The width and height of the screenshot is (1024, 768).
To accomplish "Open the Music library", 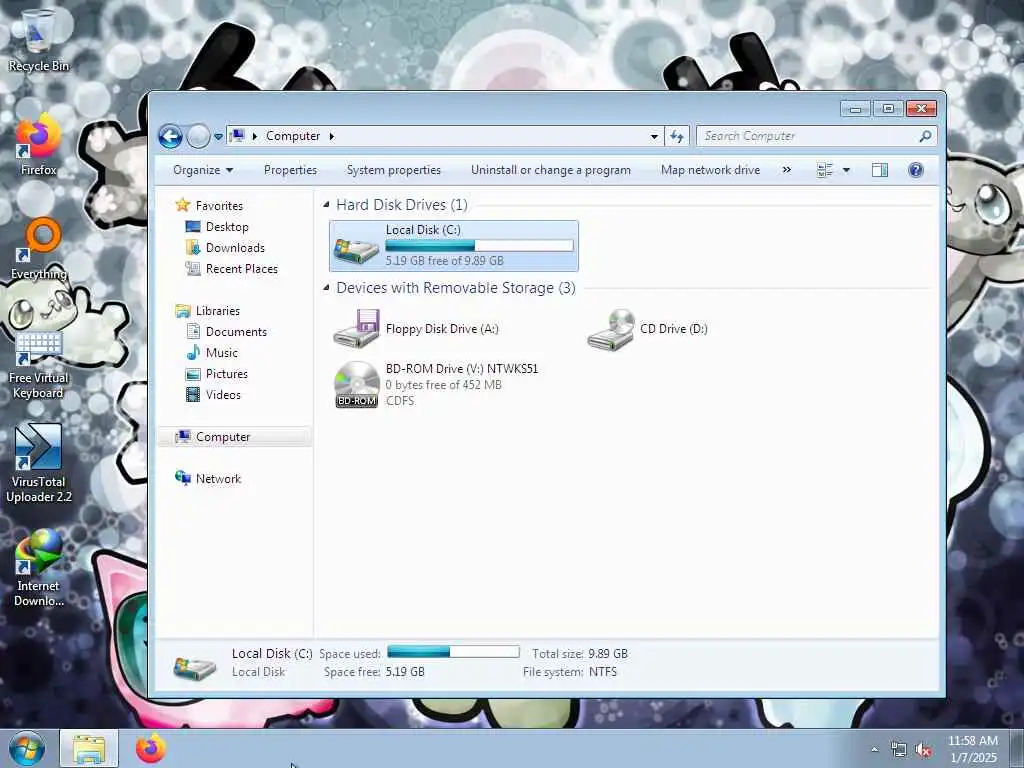I will pyautogui.click(x=221, y=353).
